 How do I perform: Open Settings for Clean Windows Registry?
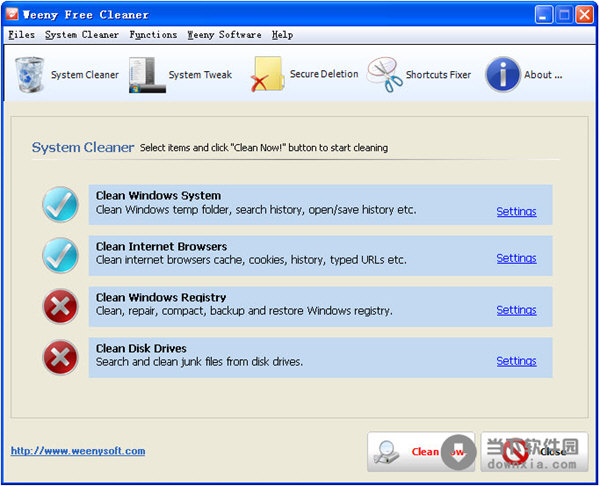pyautogui.click(x=516, y=310)
